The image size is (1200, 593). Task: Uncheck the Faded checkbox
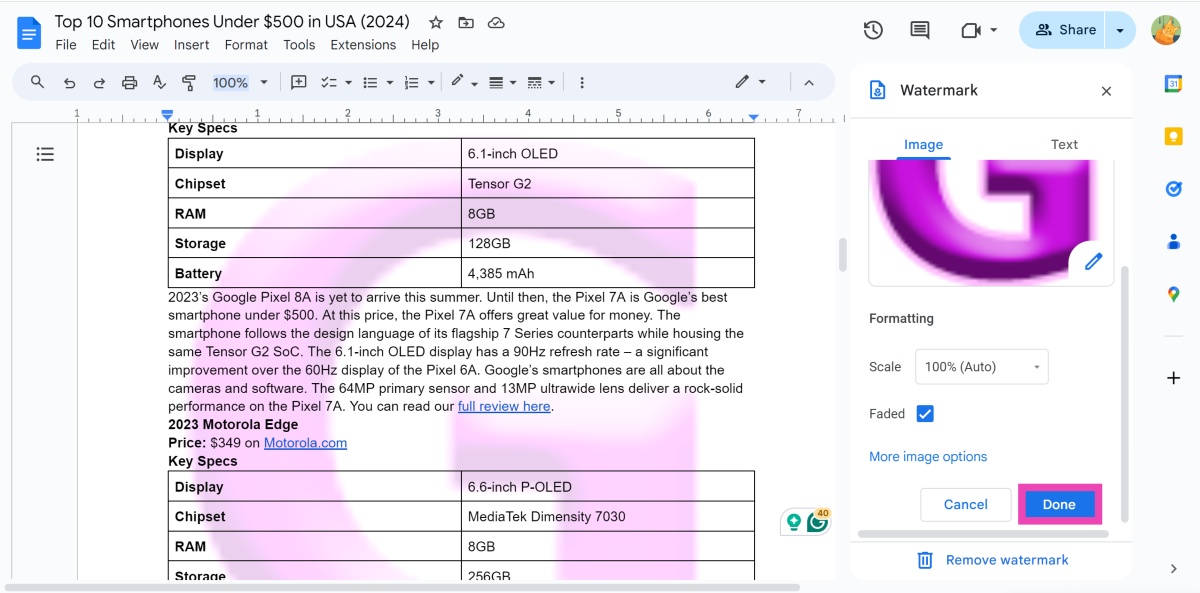click(925, 414)
